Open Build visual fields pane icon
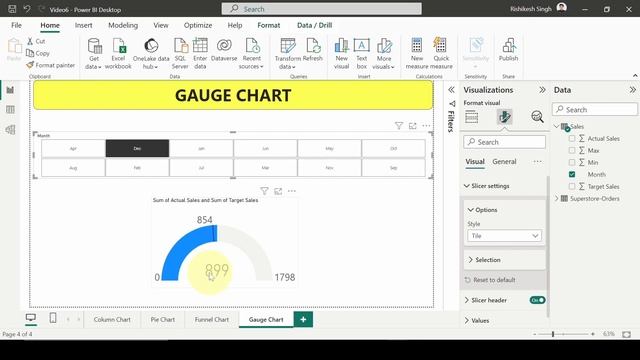This screenshot has width=640, height=360. pyautogui.click(x=471, y=117)
